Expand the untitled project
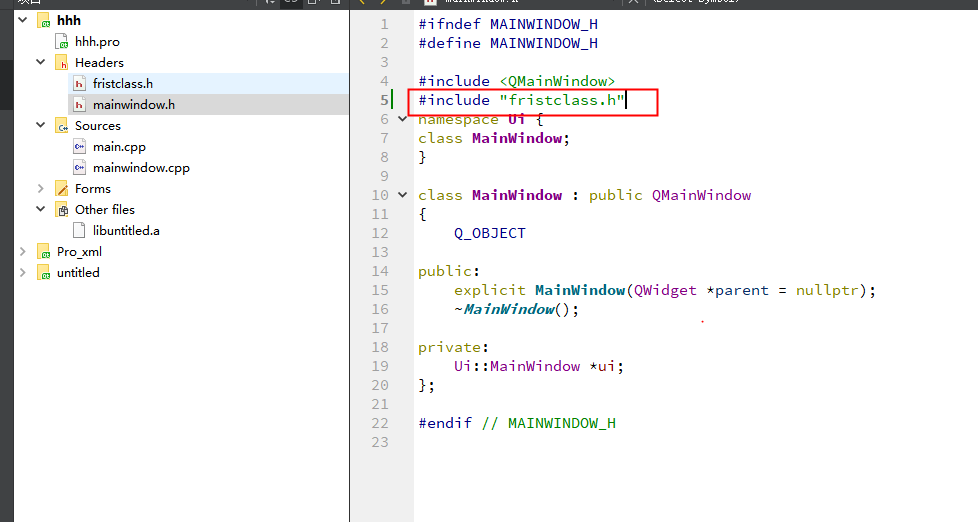 click(x=23, y=273)
